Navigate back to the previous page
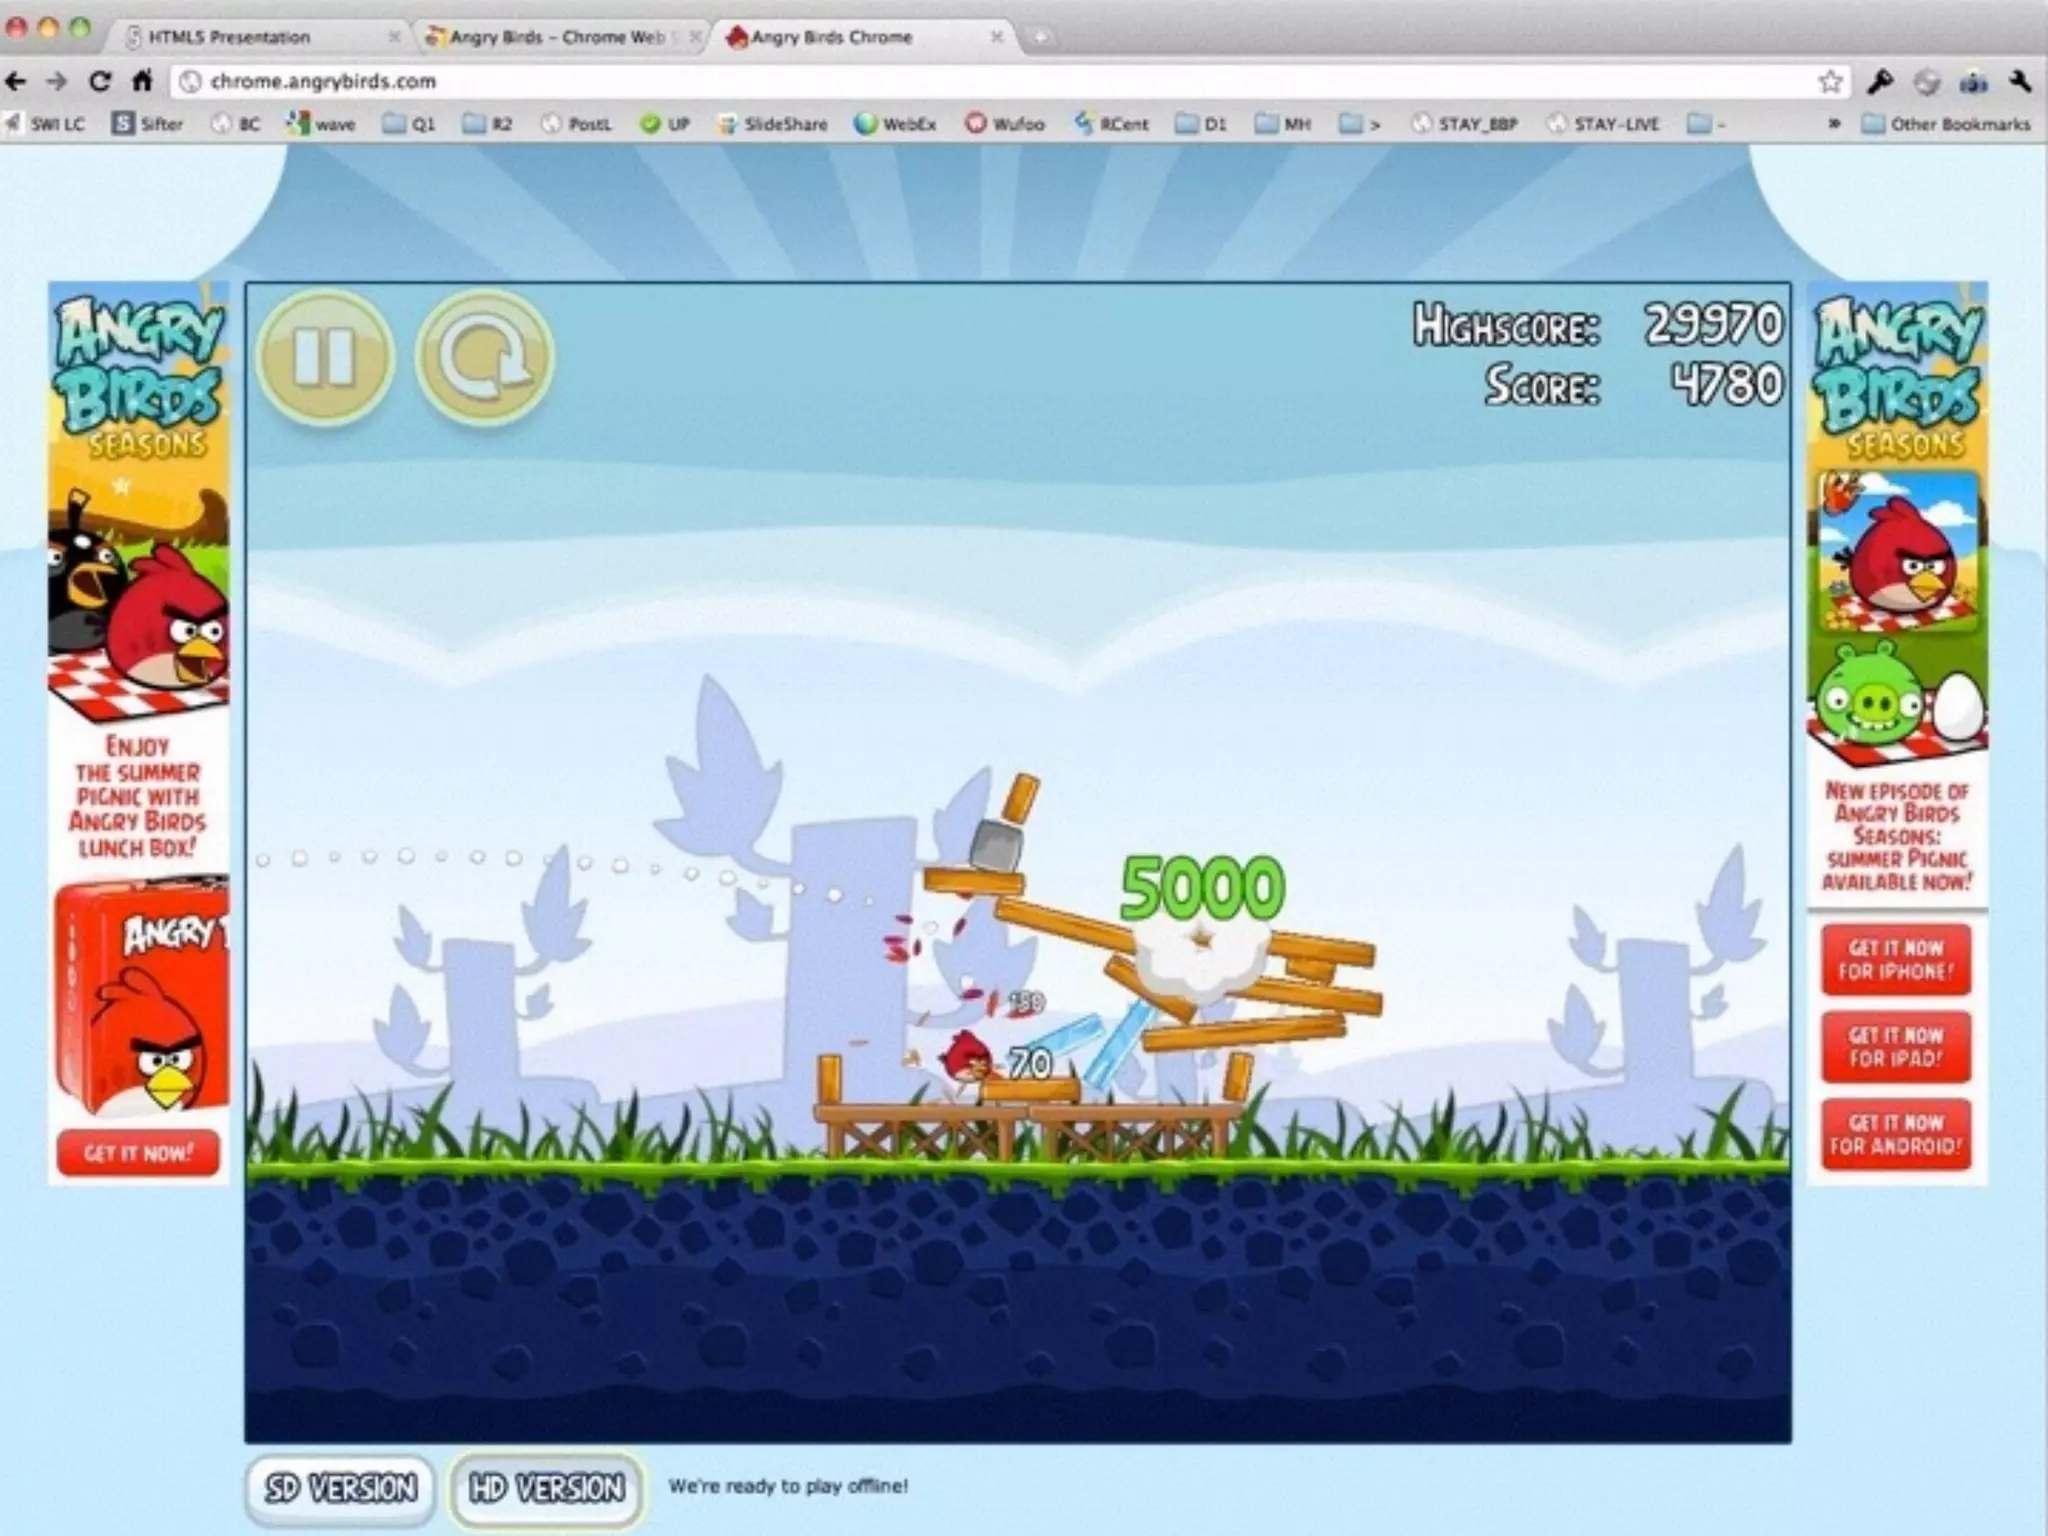The width and height of the screenshot is (2048, 1536). click(x=16, y=81)
